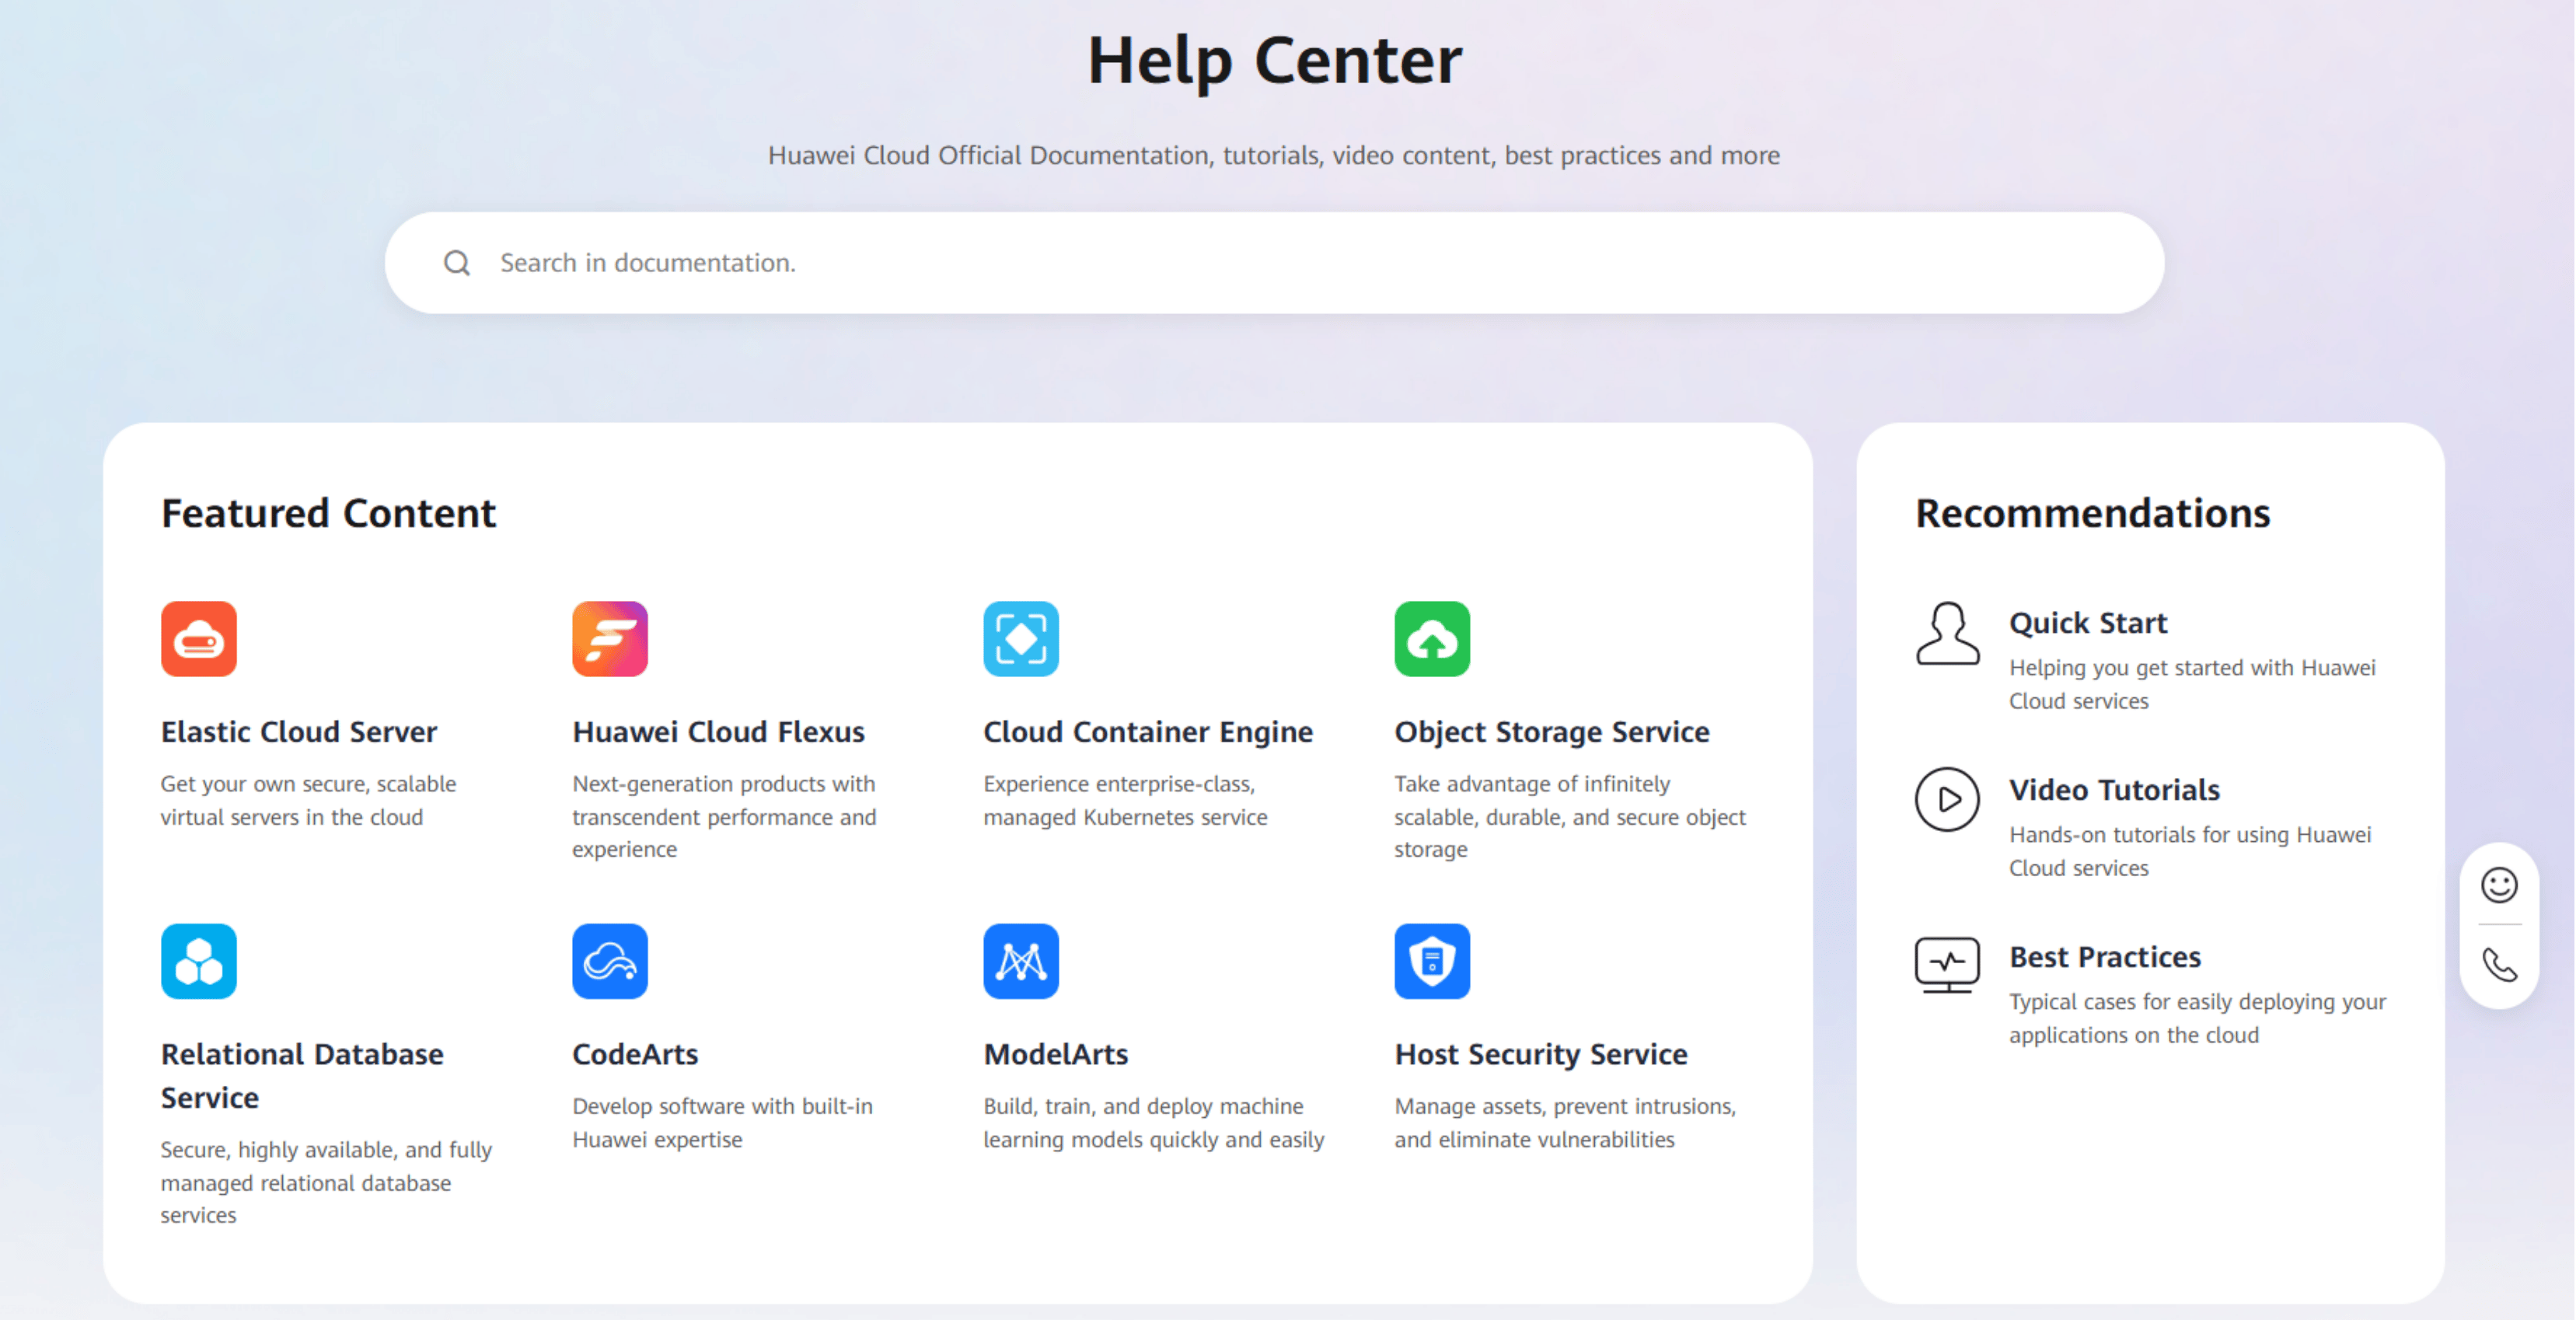
Task: Open Best Practices recommendation
Action: (2105, 957)
